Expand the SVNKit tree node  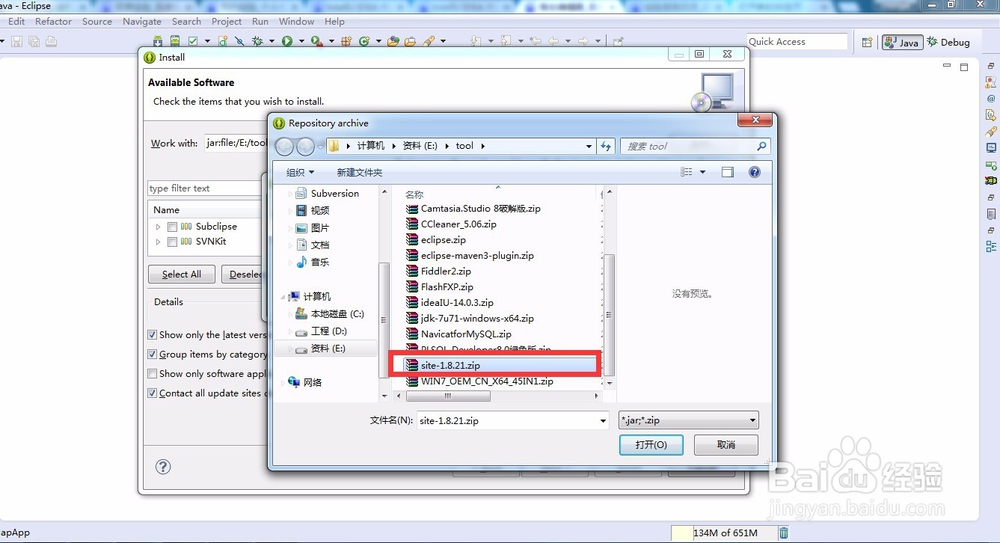(x=158, y=242)
